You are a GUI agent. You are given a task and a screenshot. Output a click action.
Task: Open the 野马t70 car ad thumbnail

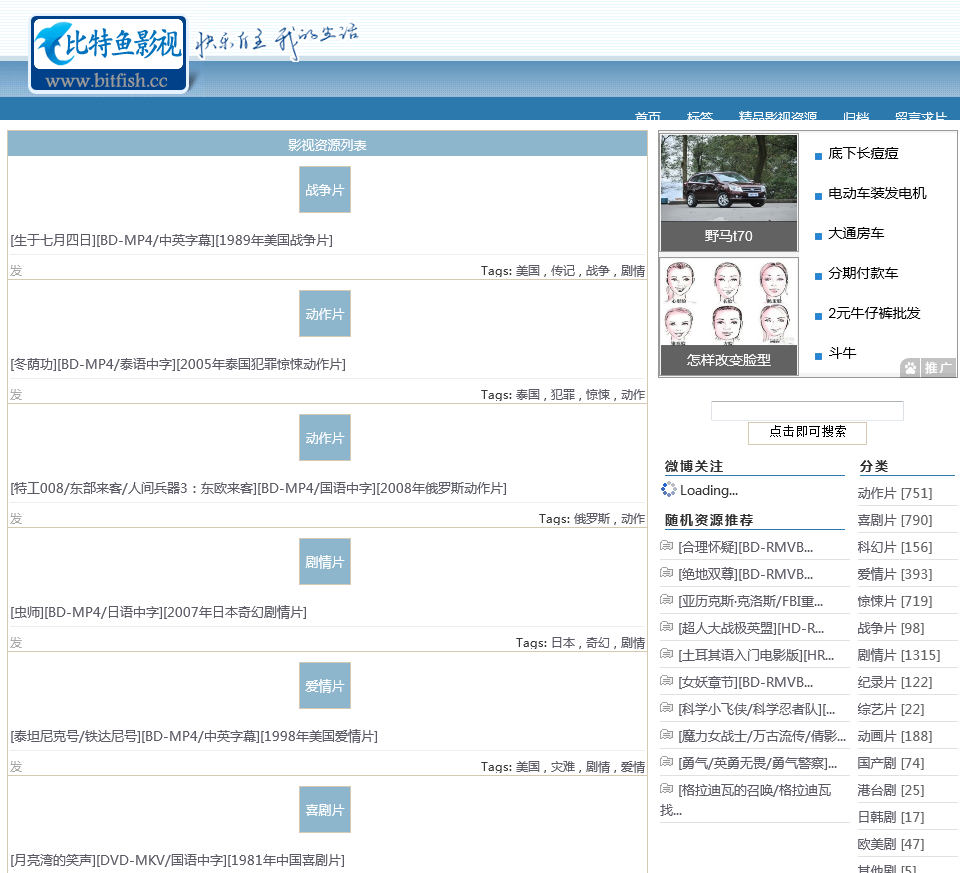729,193
